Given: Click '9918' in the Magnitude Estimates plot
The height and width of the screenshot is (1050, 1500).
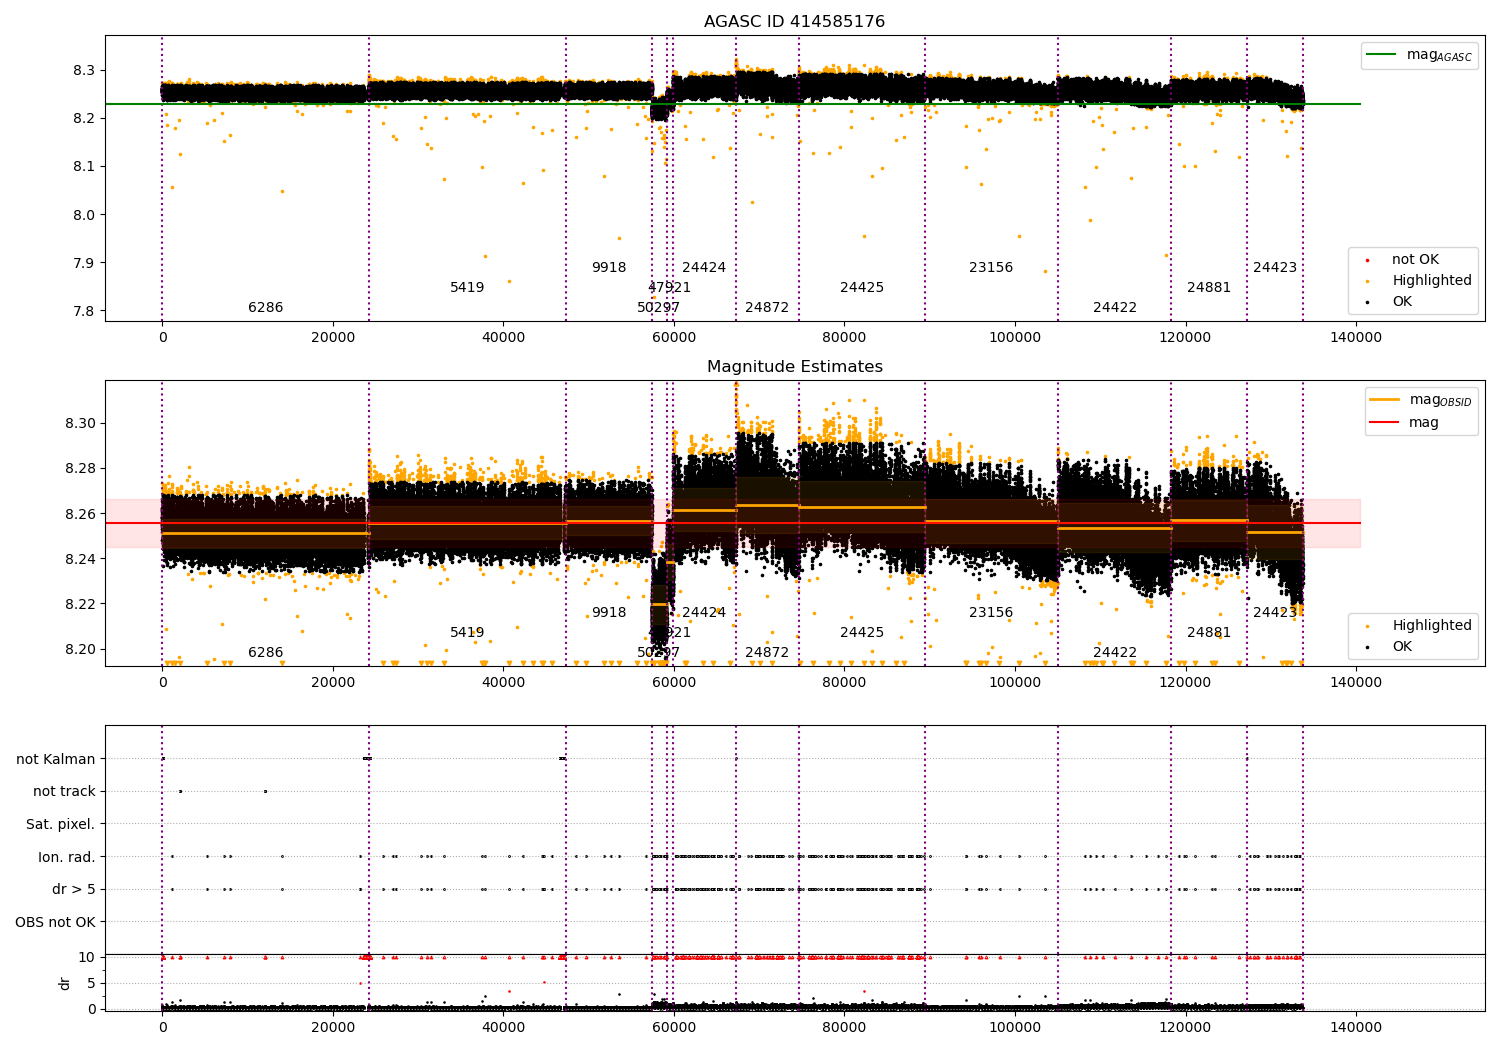Looking at the screenshot, I should (x=609, y=613).
